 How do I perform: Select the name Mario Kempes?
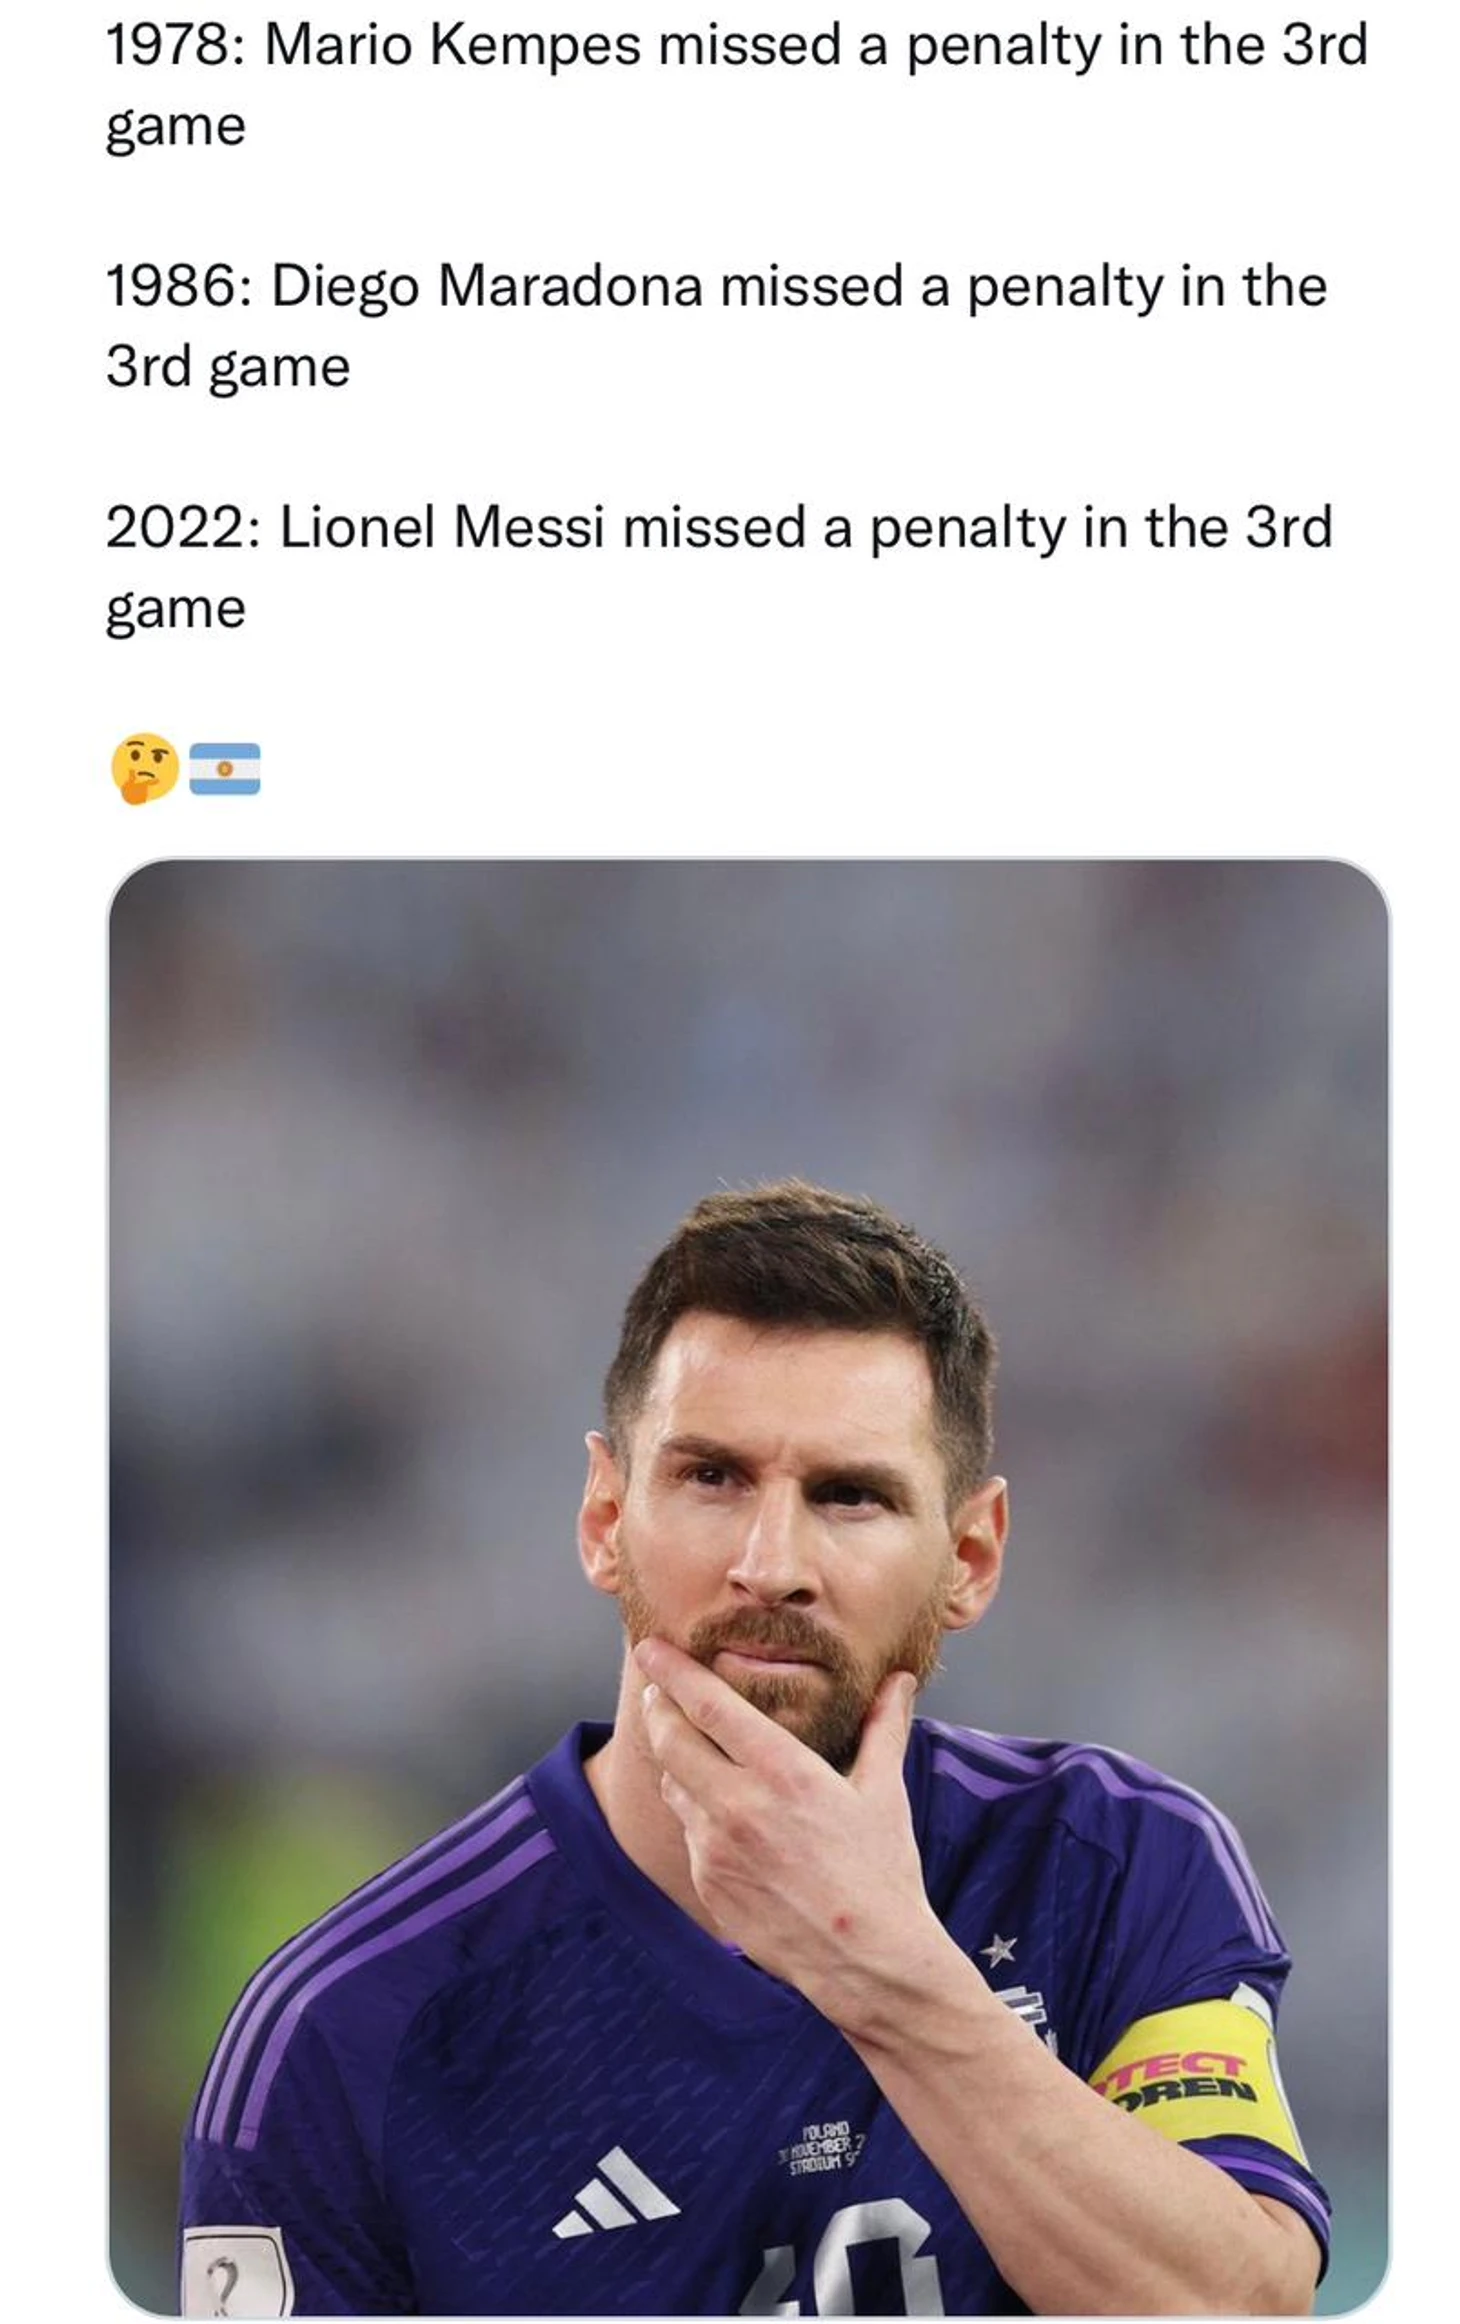click(x=452, y=45)
